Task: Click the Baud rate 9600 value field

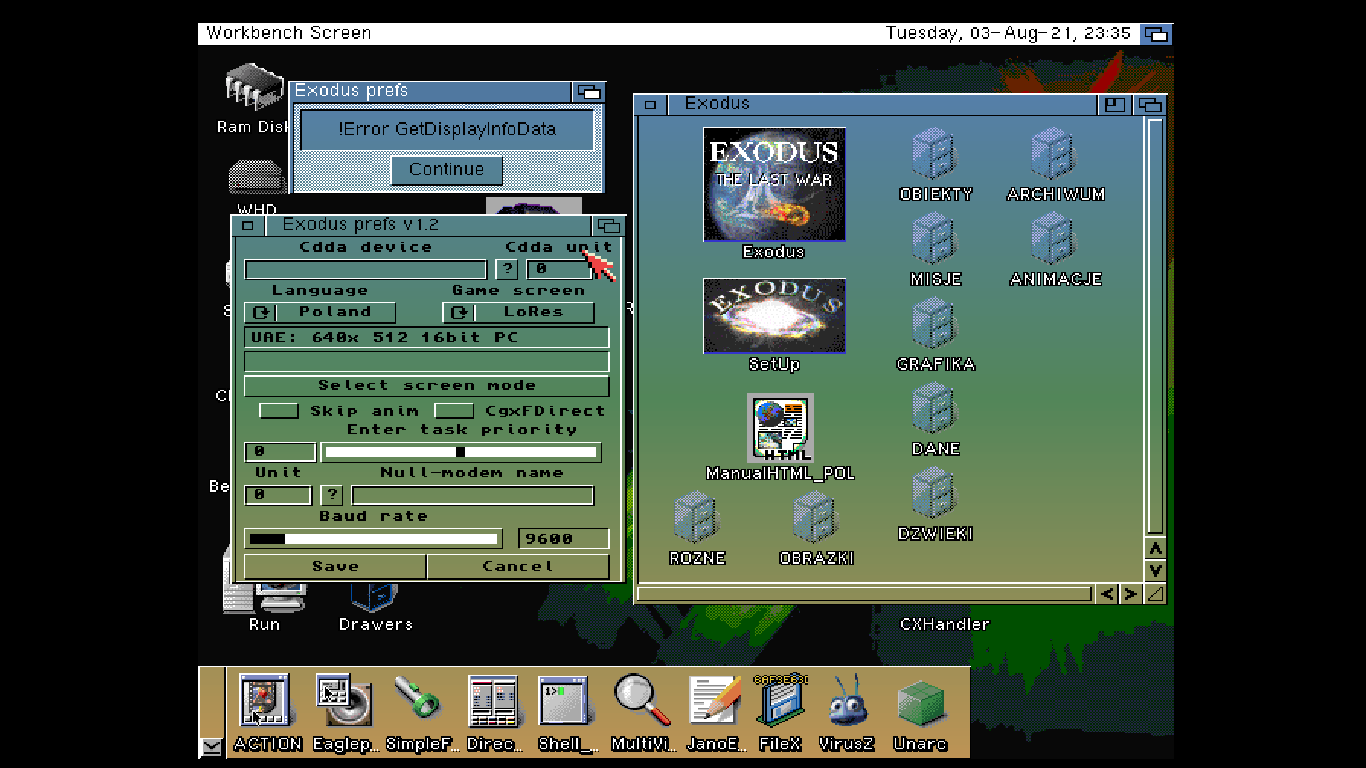Action: 564,539
